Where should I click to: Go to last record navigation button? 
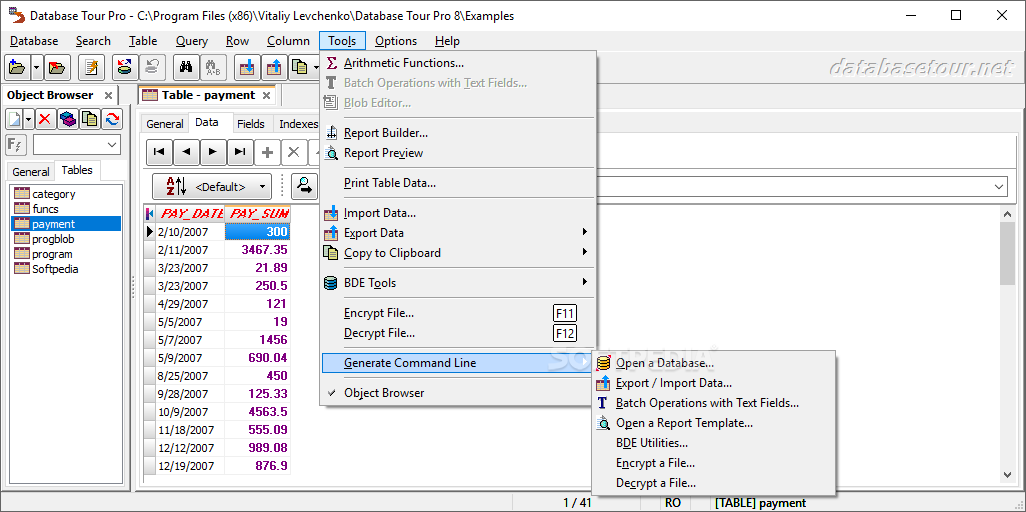(x=240, y=152)
